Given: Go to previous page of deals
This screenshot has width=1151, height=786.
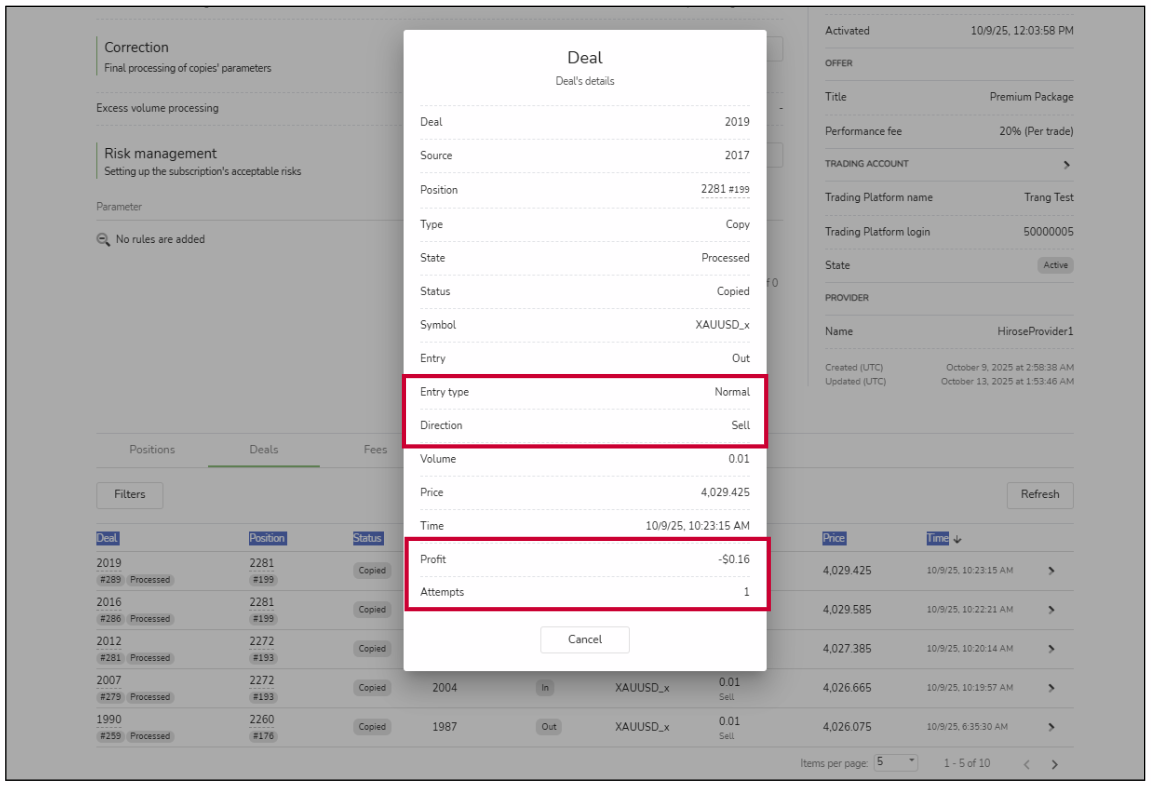Looking at the screenshot, I should coord(1026,764).
